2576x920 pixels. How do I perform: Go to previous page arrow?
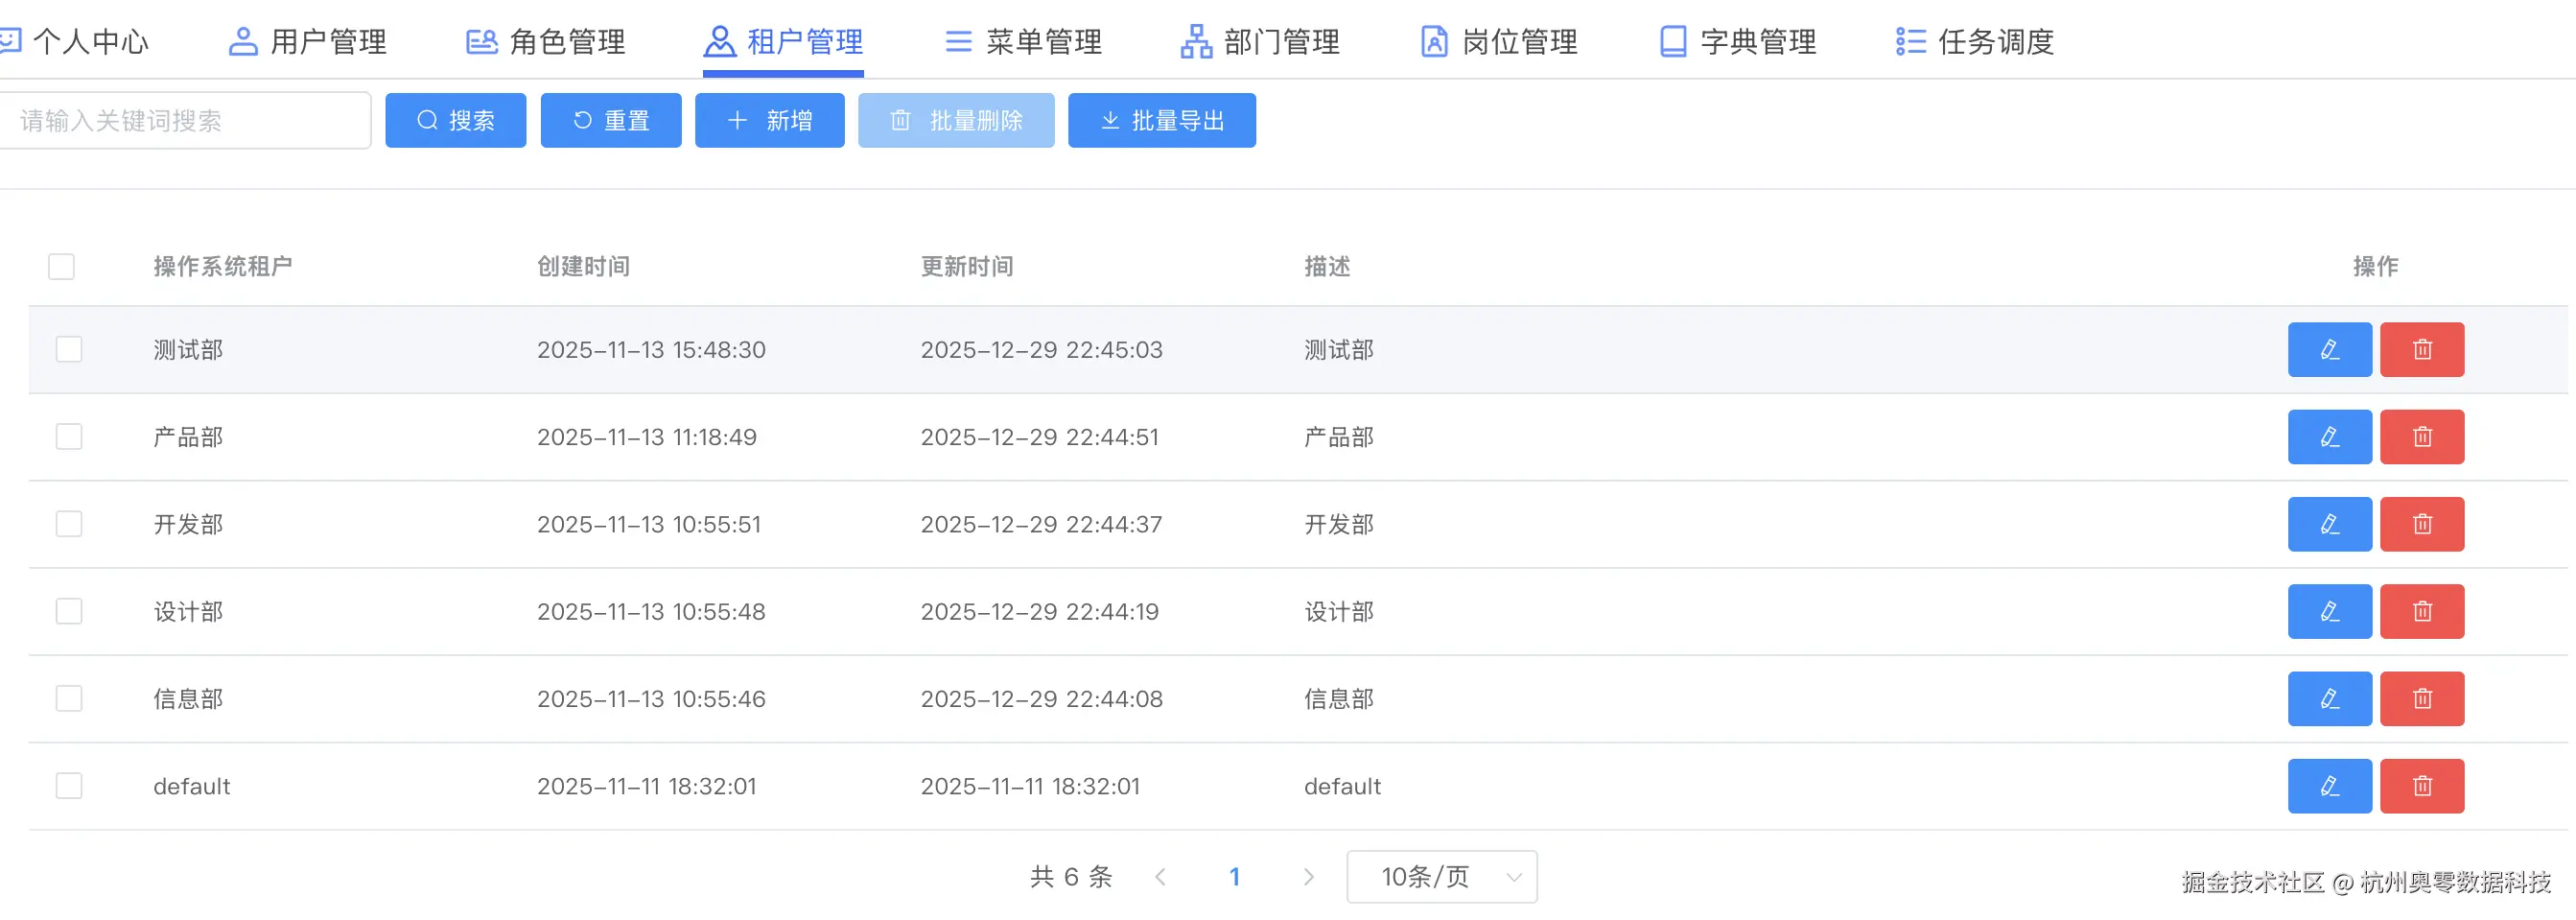coord(1160,877)
